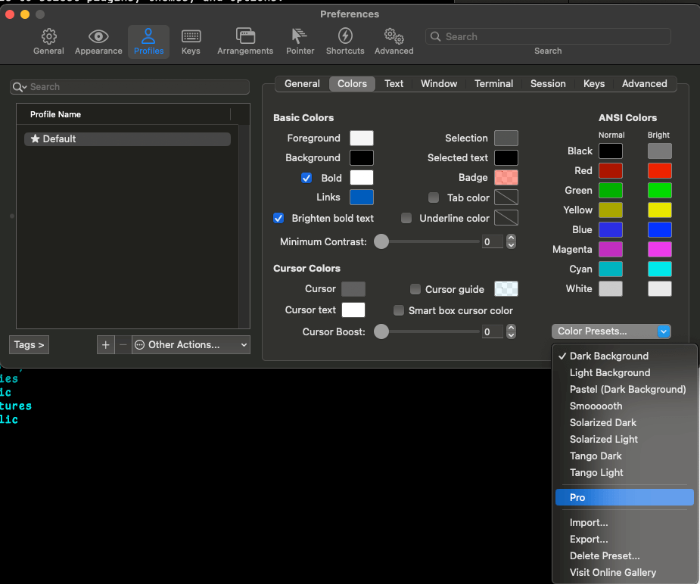Choose Light Background preset
The height and width of the screenshot is (584, 700).
(625, 373)
